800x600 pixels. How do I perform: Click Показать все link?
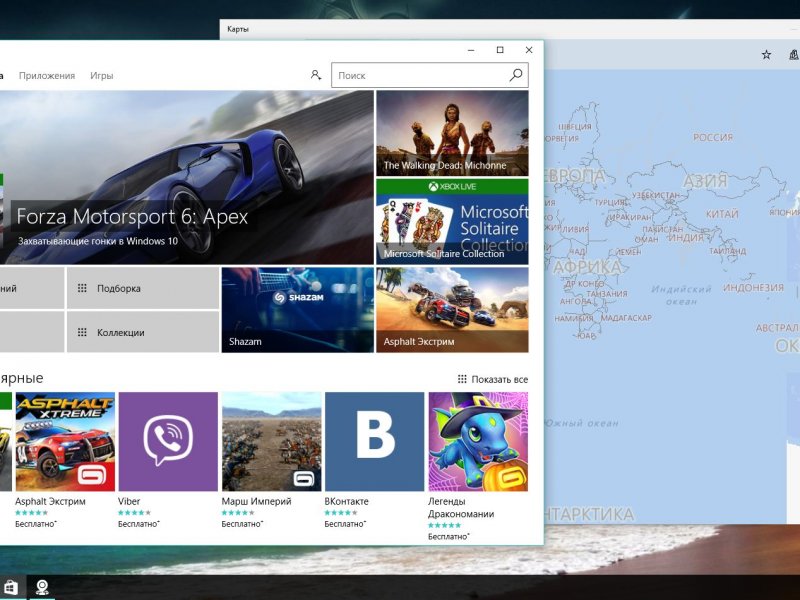(x=493, y=379)
